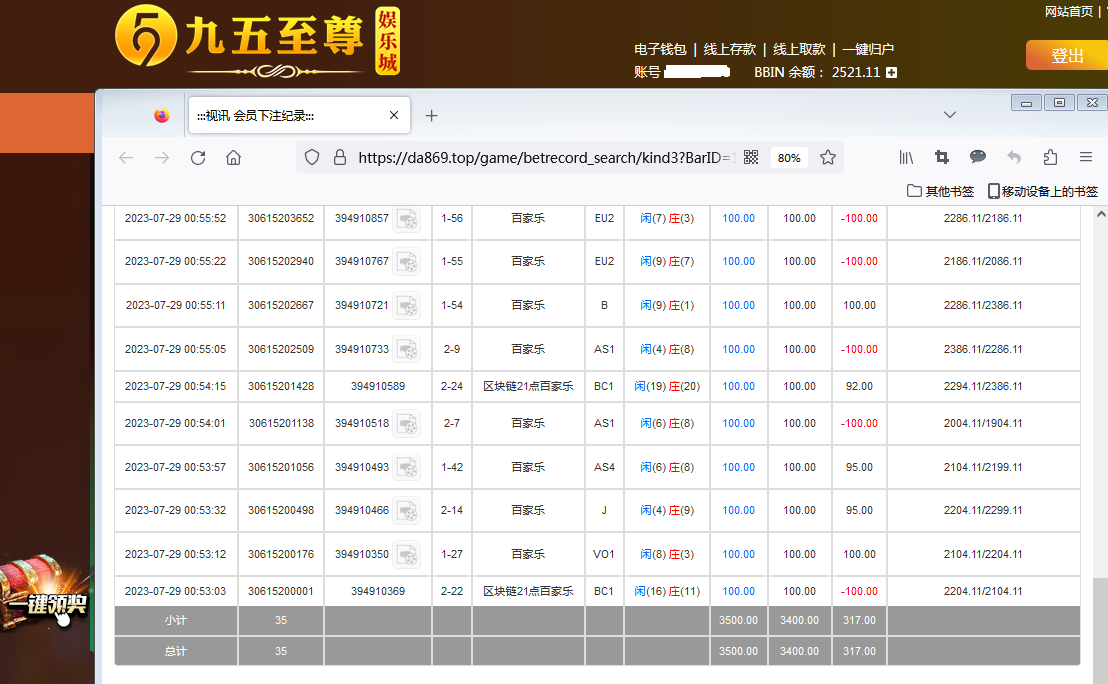Click the bet amount 100.00 link for 30615202940

pos(738,261)
